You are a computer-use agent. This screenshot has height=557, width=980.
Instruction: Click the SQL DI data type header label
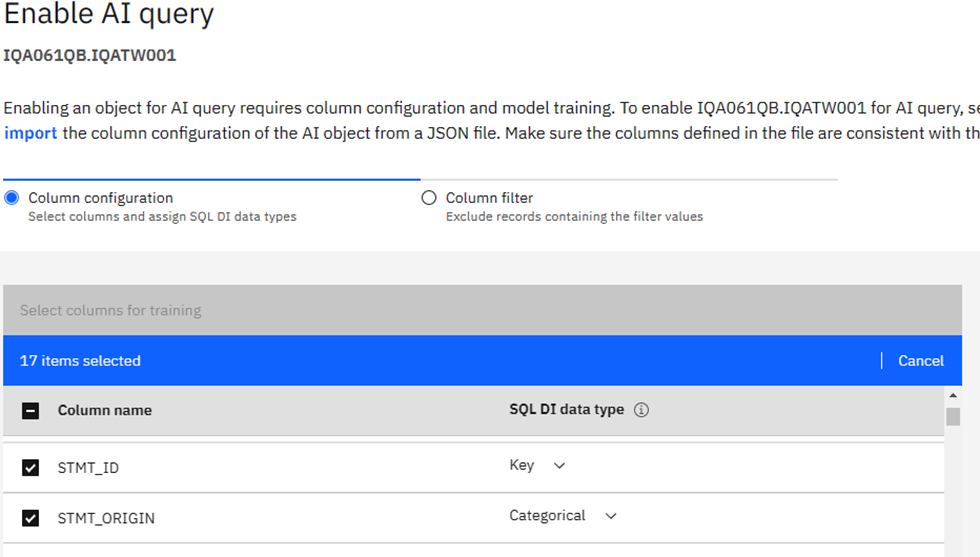click(566, 409)
